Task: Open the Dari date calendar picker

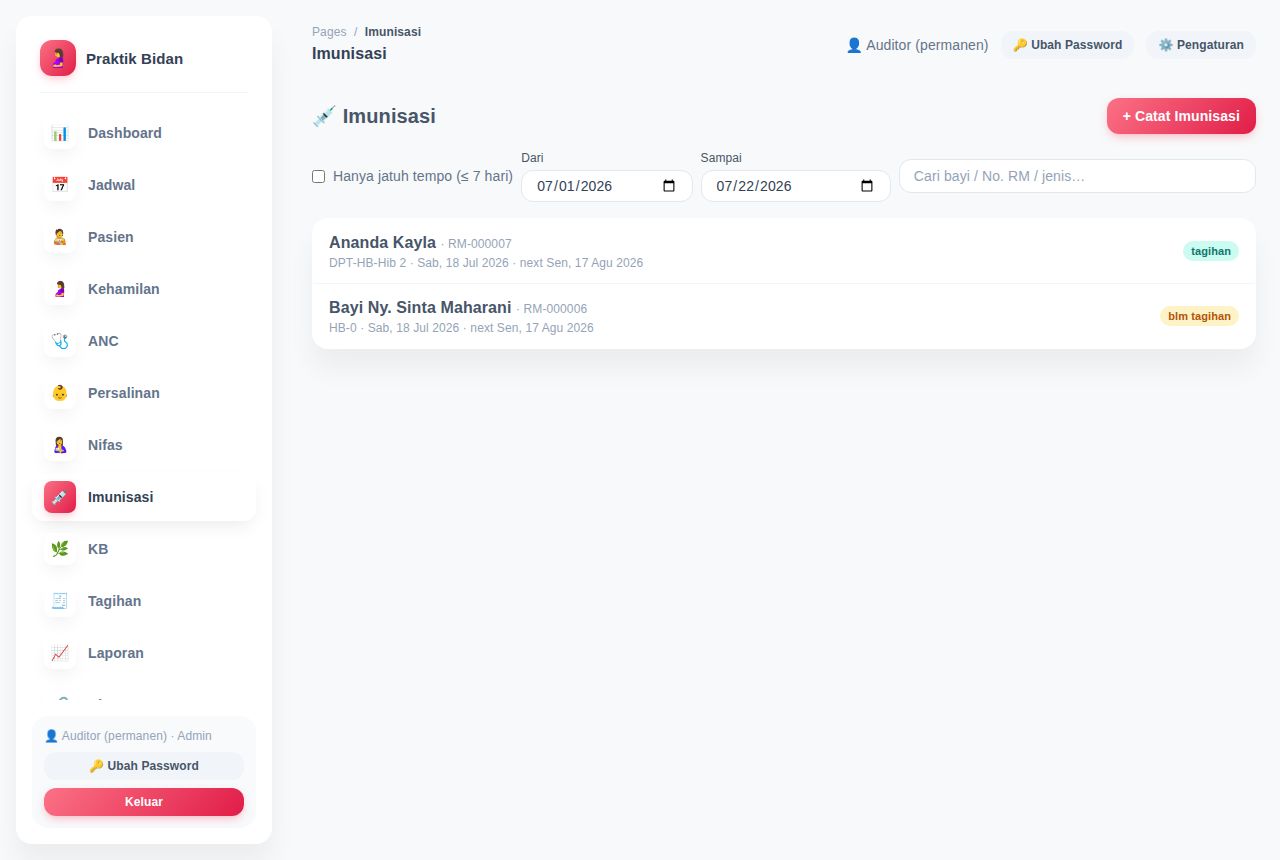Action: point(669,186)
